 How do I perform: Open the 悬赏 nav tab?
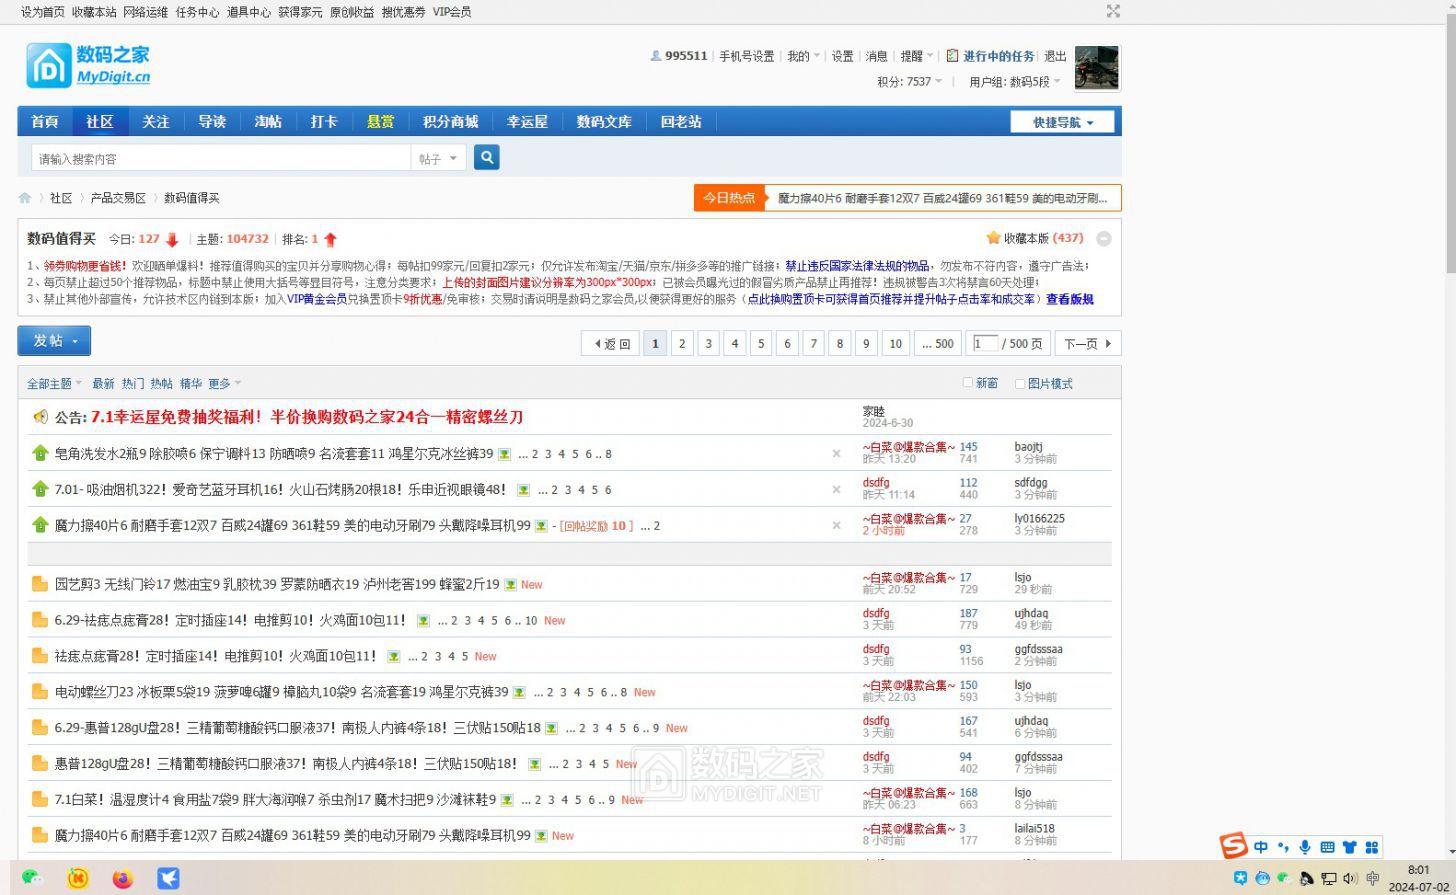[x=380, y=121]
